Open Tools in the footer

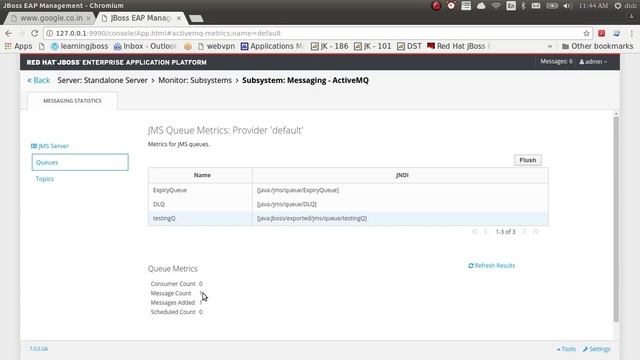coord(566,349)
